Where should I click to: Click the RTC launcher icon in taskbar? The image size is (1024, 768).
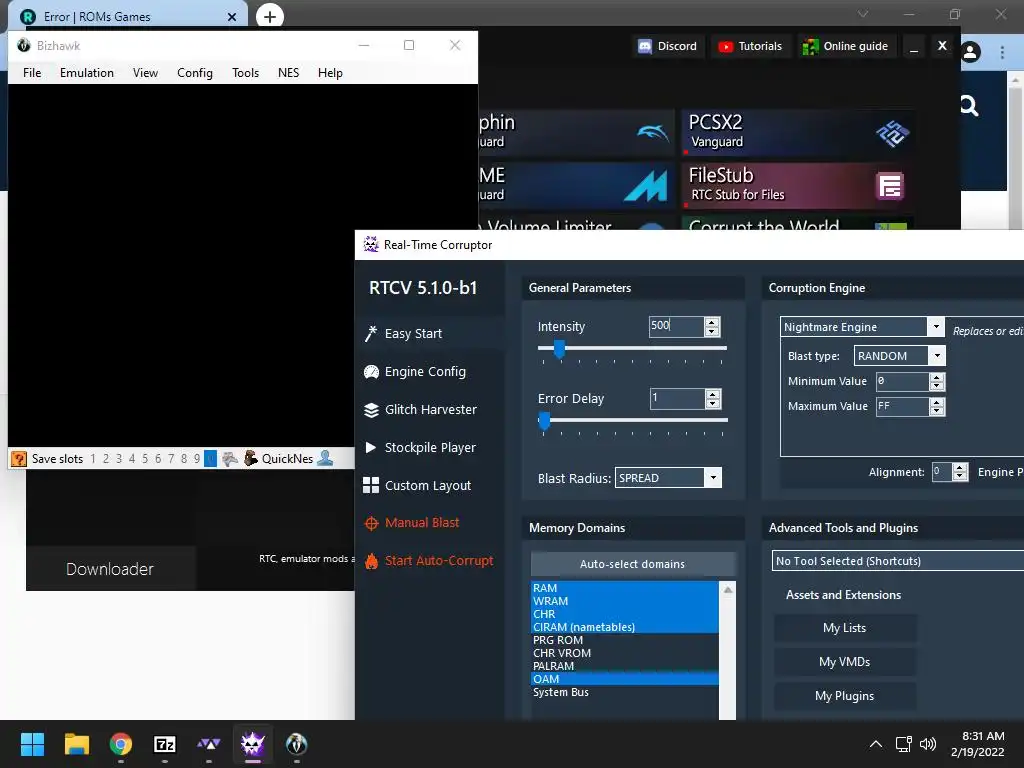click(x=208, y=744)
